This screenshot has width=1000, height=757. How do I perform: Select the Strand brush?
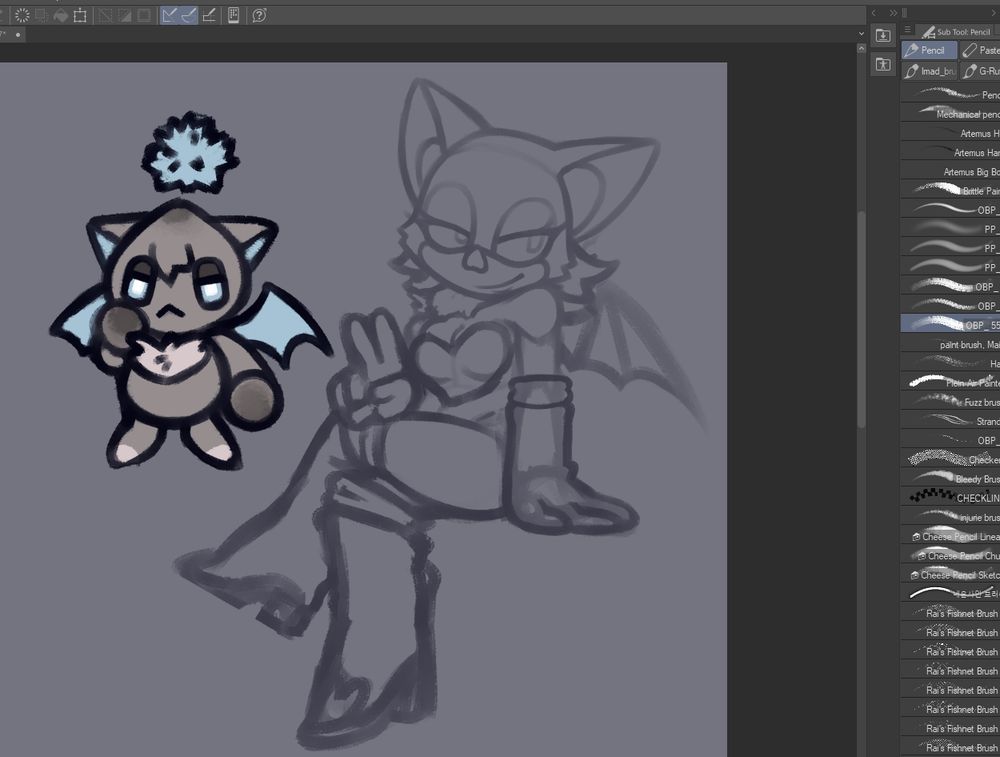tap(950, 420)
